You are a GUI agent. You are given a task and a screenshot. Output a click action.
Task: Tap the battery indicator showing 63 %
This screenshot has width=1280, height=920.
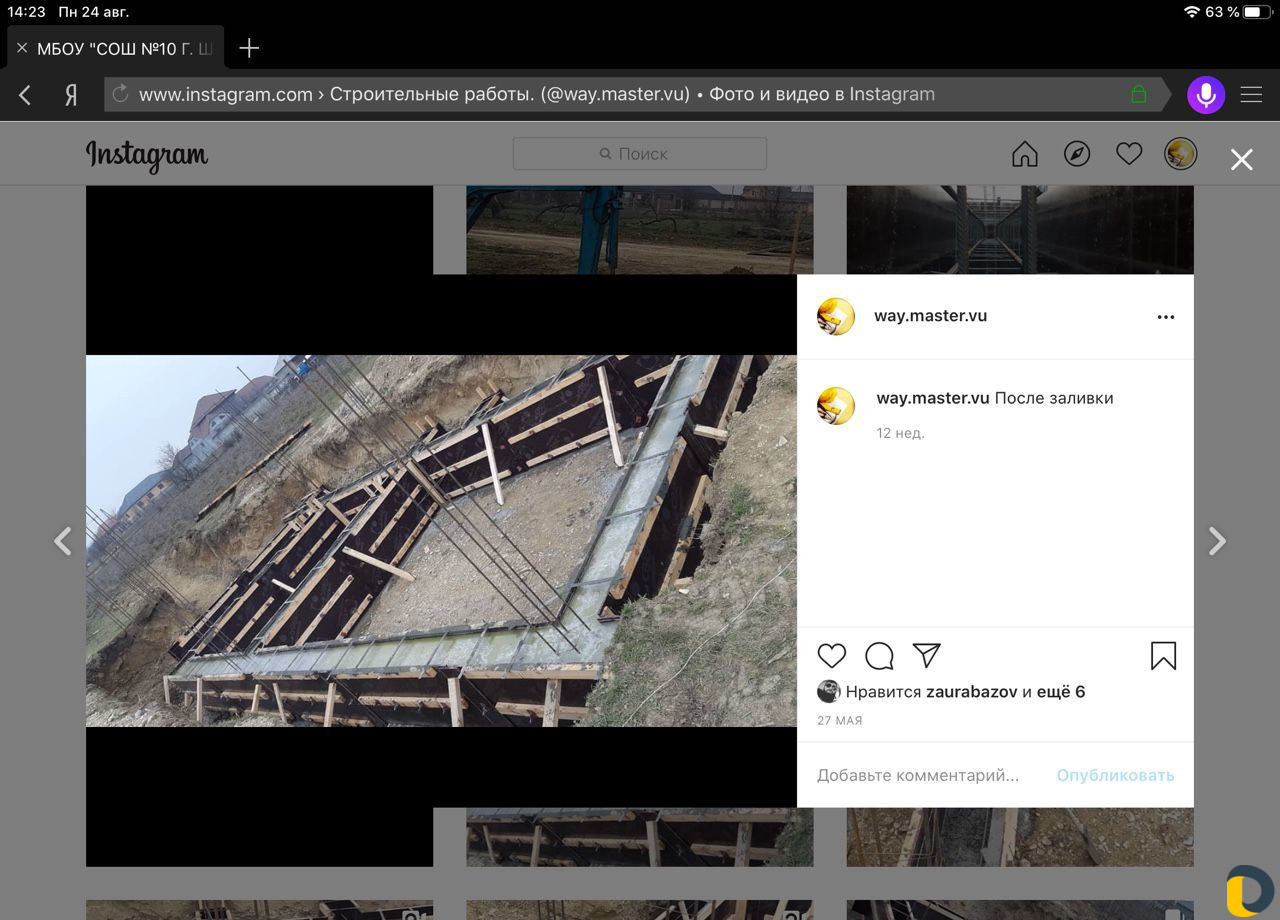click(1258, 12)
